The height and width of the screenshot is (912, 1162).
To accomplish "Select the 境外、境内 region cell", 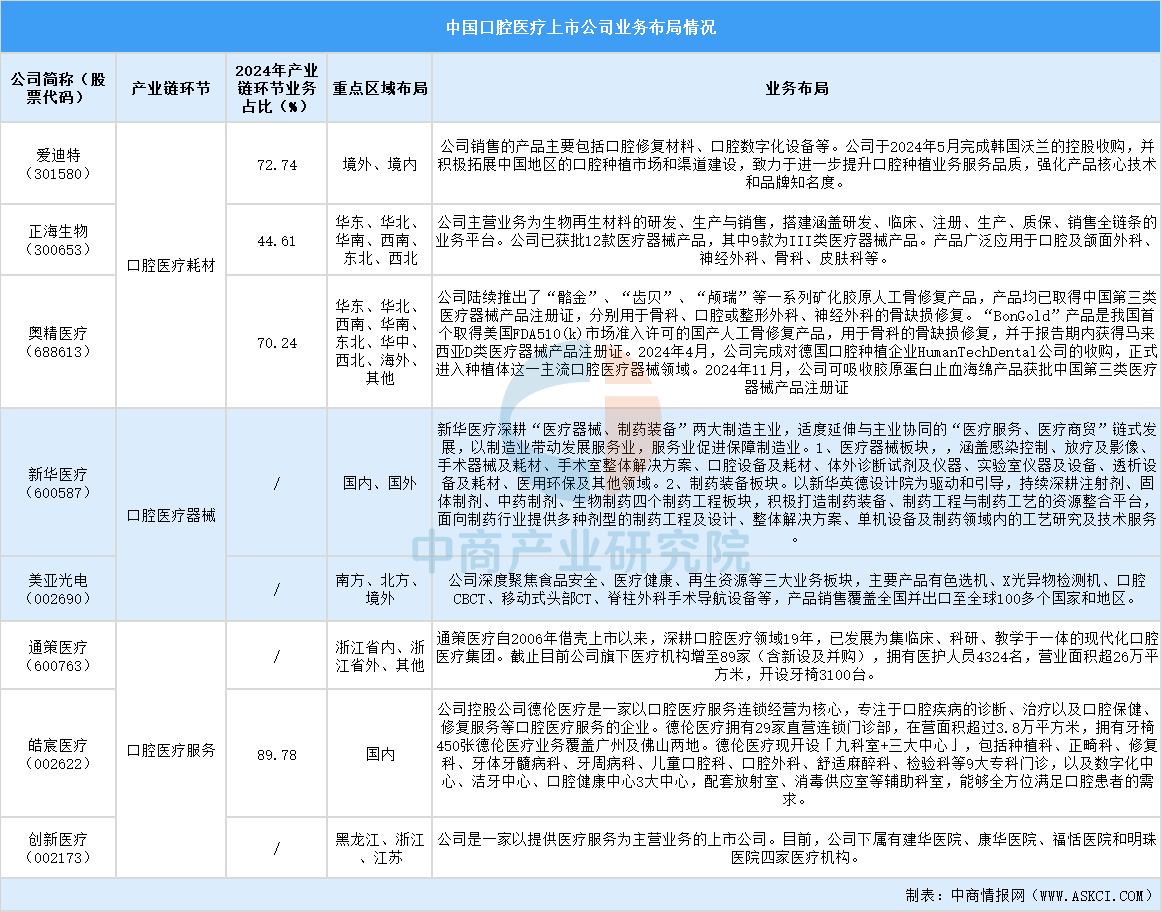I will tap(379, 164).
